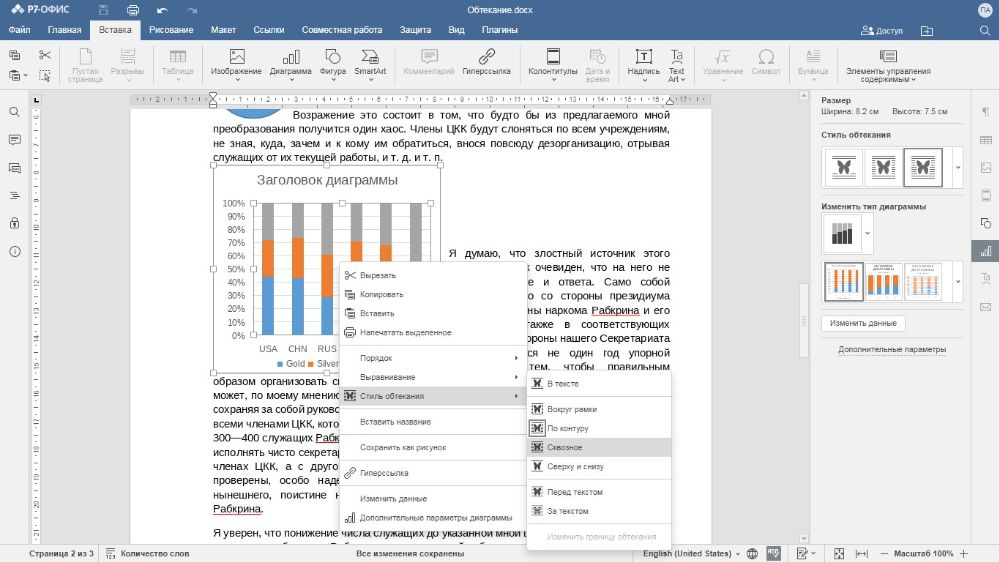Expand the wrap style gallery dropdown
999x562 pixels.
[x=959, y=168]
